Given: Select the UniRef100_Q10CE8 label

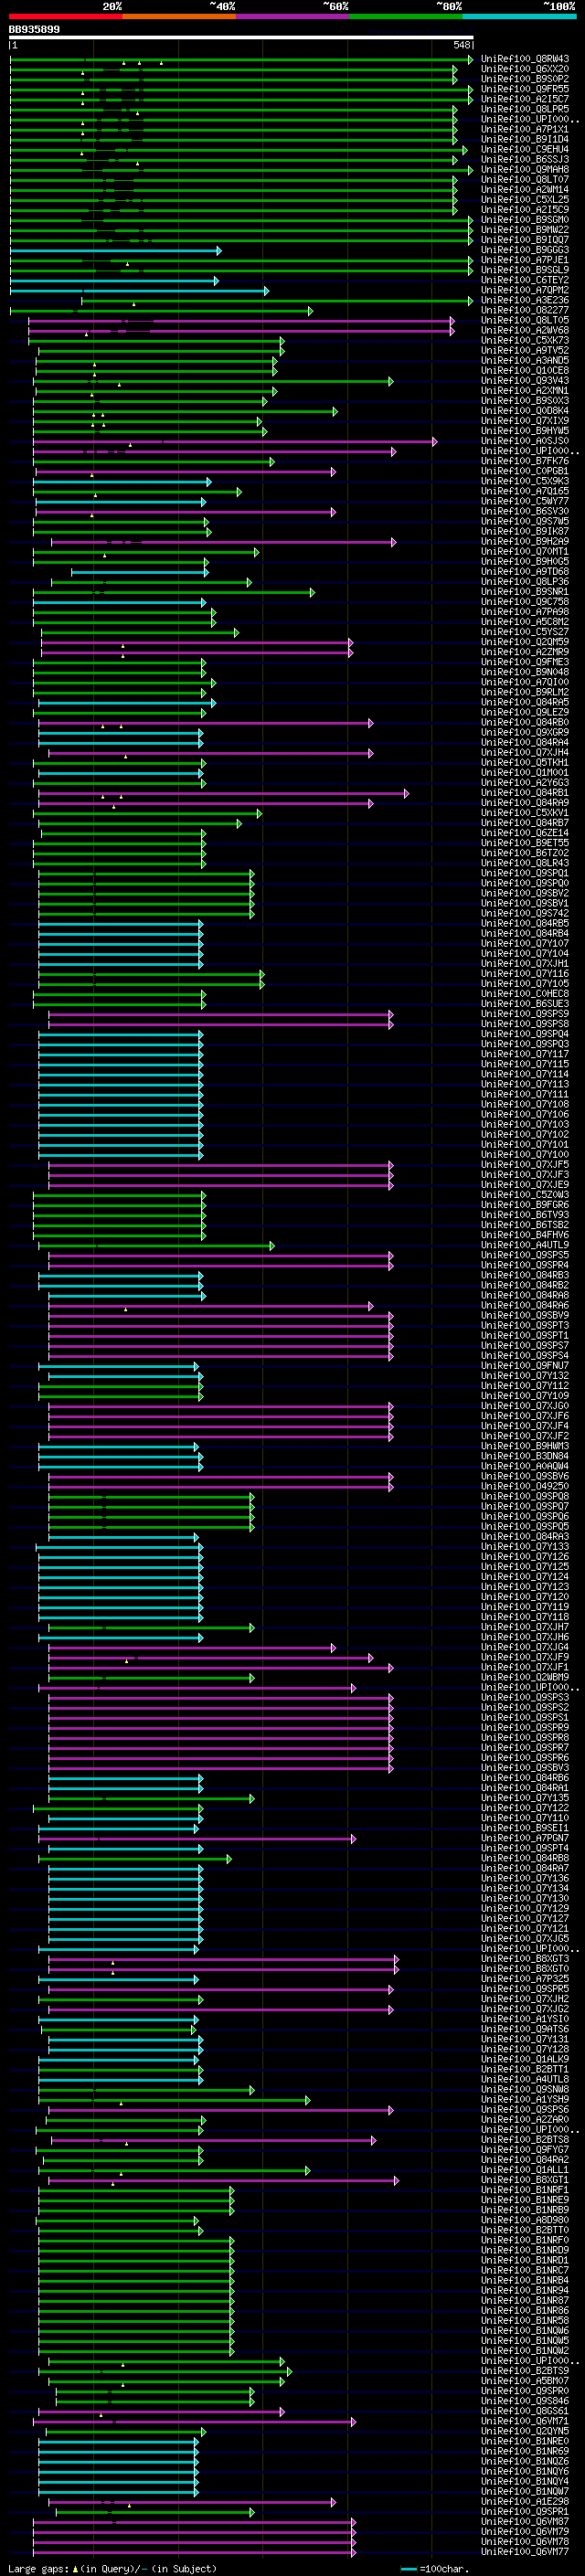Looking at the screenshot, I should pos(525,370).
